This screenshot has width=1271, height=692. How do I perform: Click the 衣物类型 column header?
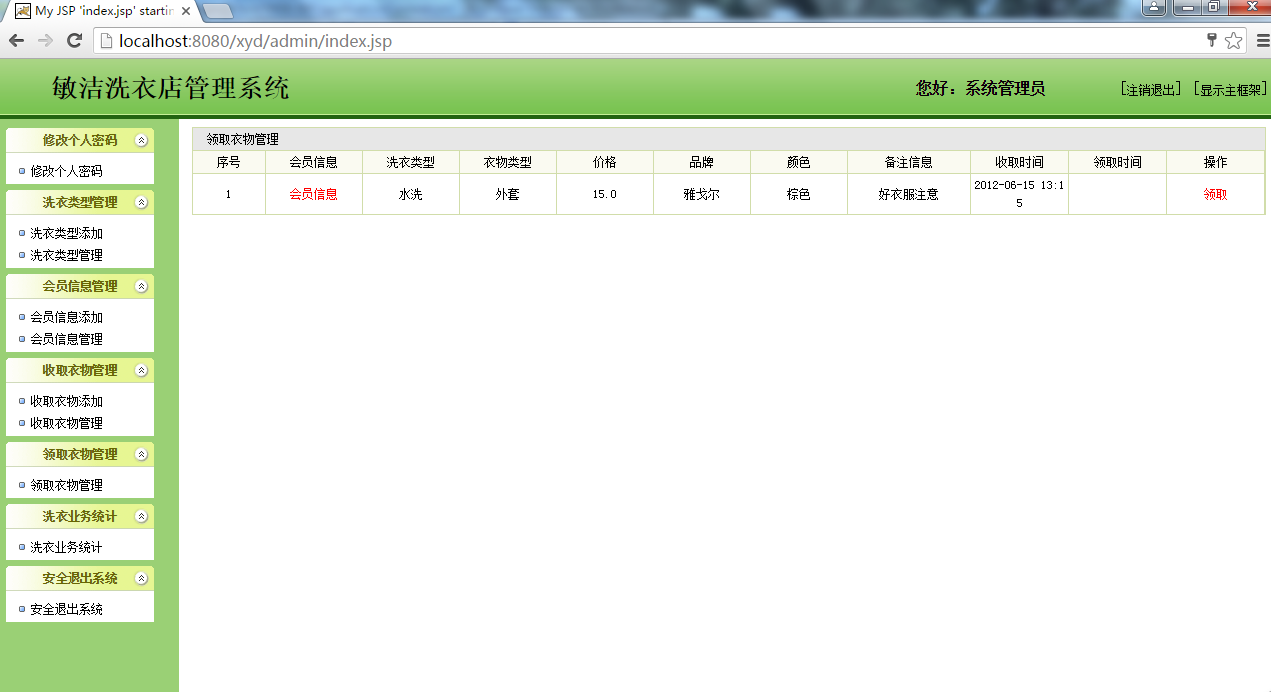[x=507, y=162]
